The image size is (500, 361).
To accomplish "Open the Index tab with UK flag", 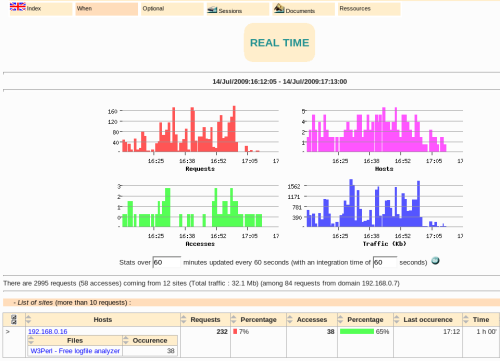I will (41, 9).
